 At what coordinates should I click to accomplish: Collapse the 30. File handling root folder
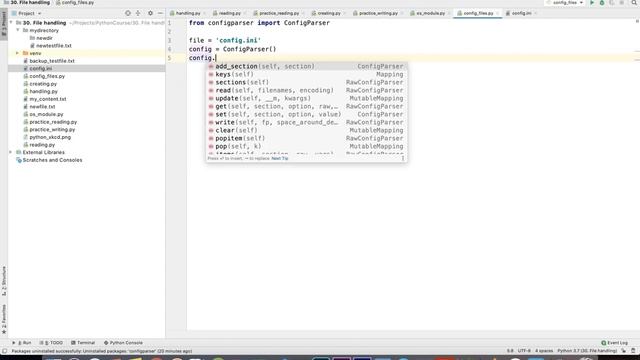pyautogui.click(x=11, y=23)
